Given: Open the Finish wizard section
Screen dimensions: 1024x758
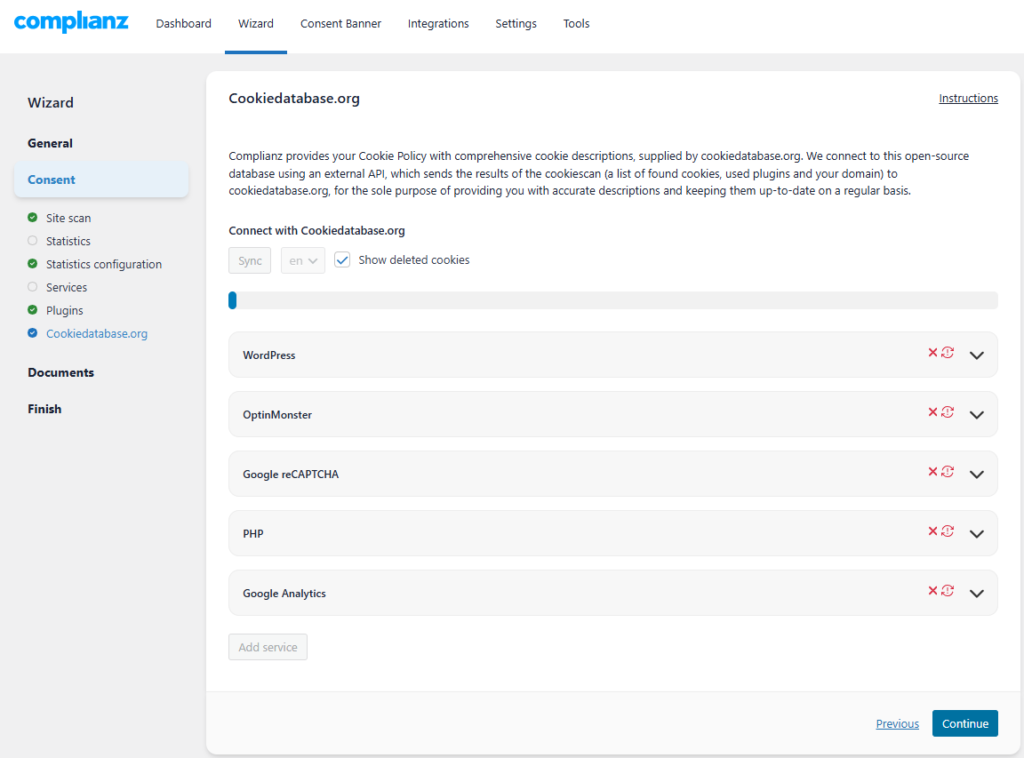Looking at the screenshot, I should pyautogui.click(x=44, y=409).
